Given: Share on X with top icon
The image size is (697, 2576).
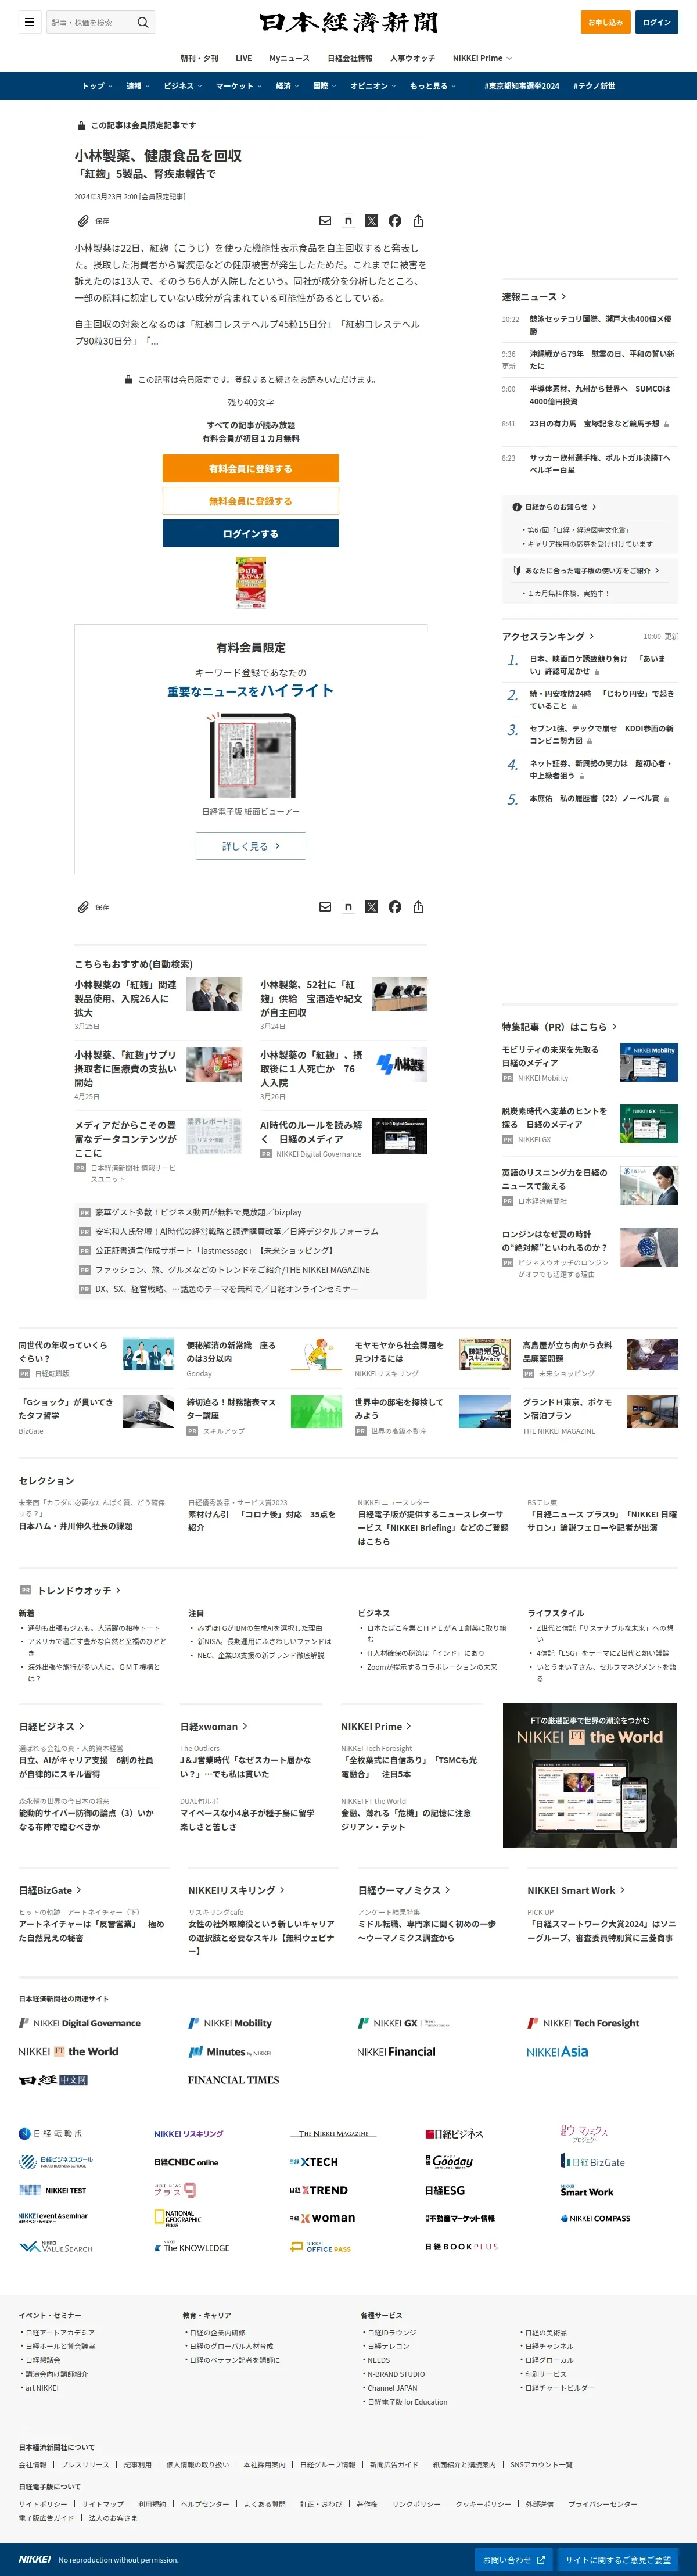Looking at the screenshot, I should pyautogui.click(x=372, y=221).
